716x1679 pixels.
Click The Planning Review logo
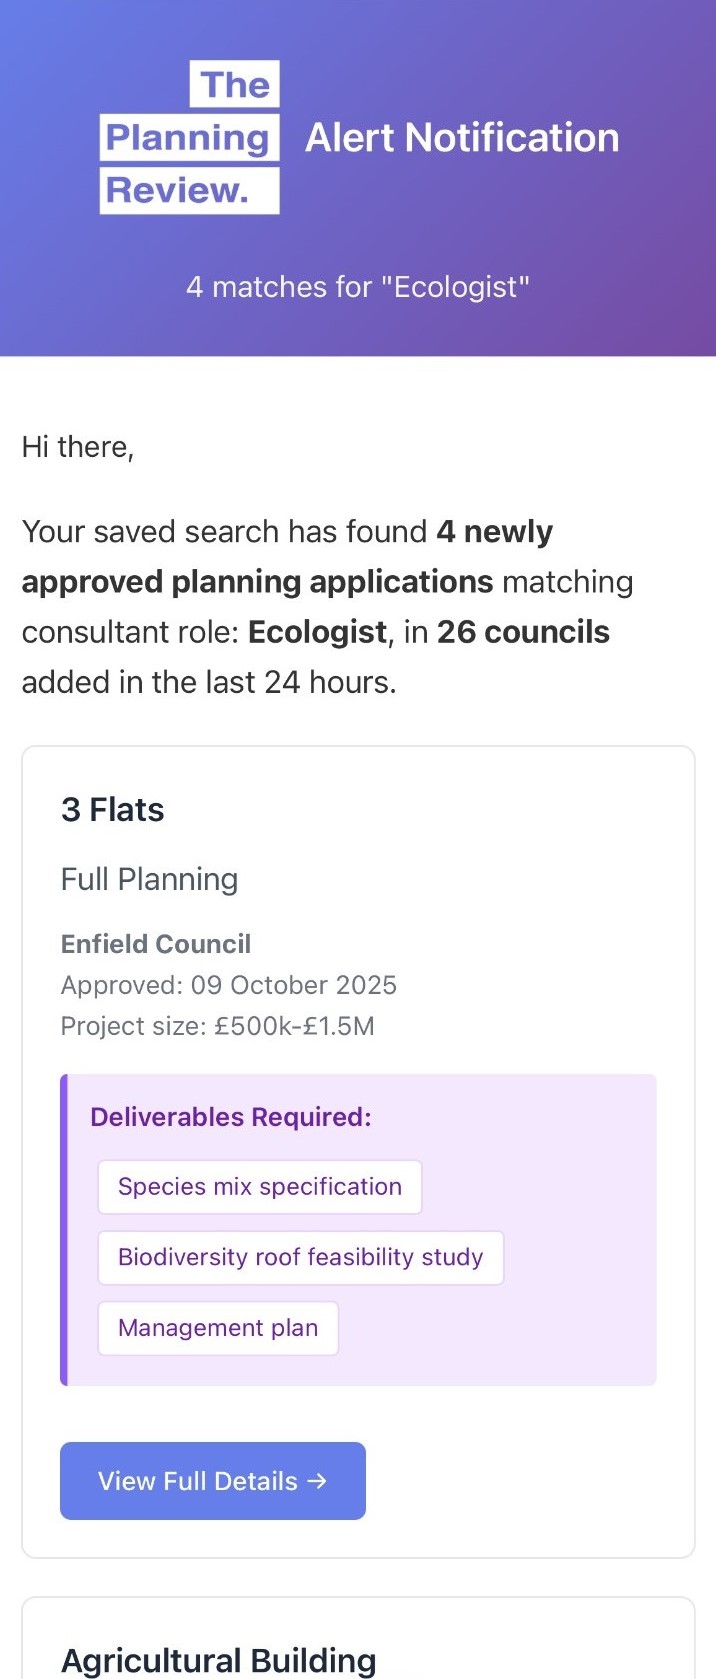click(190, 137)
